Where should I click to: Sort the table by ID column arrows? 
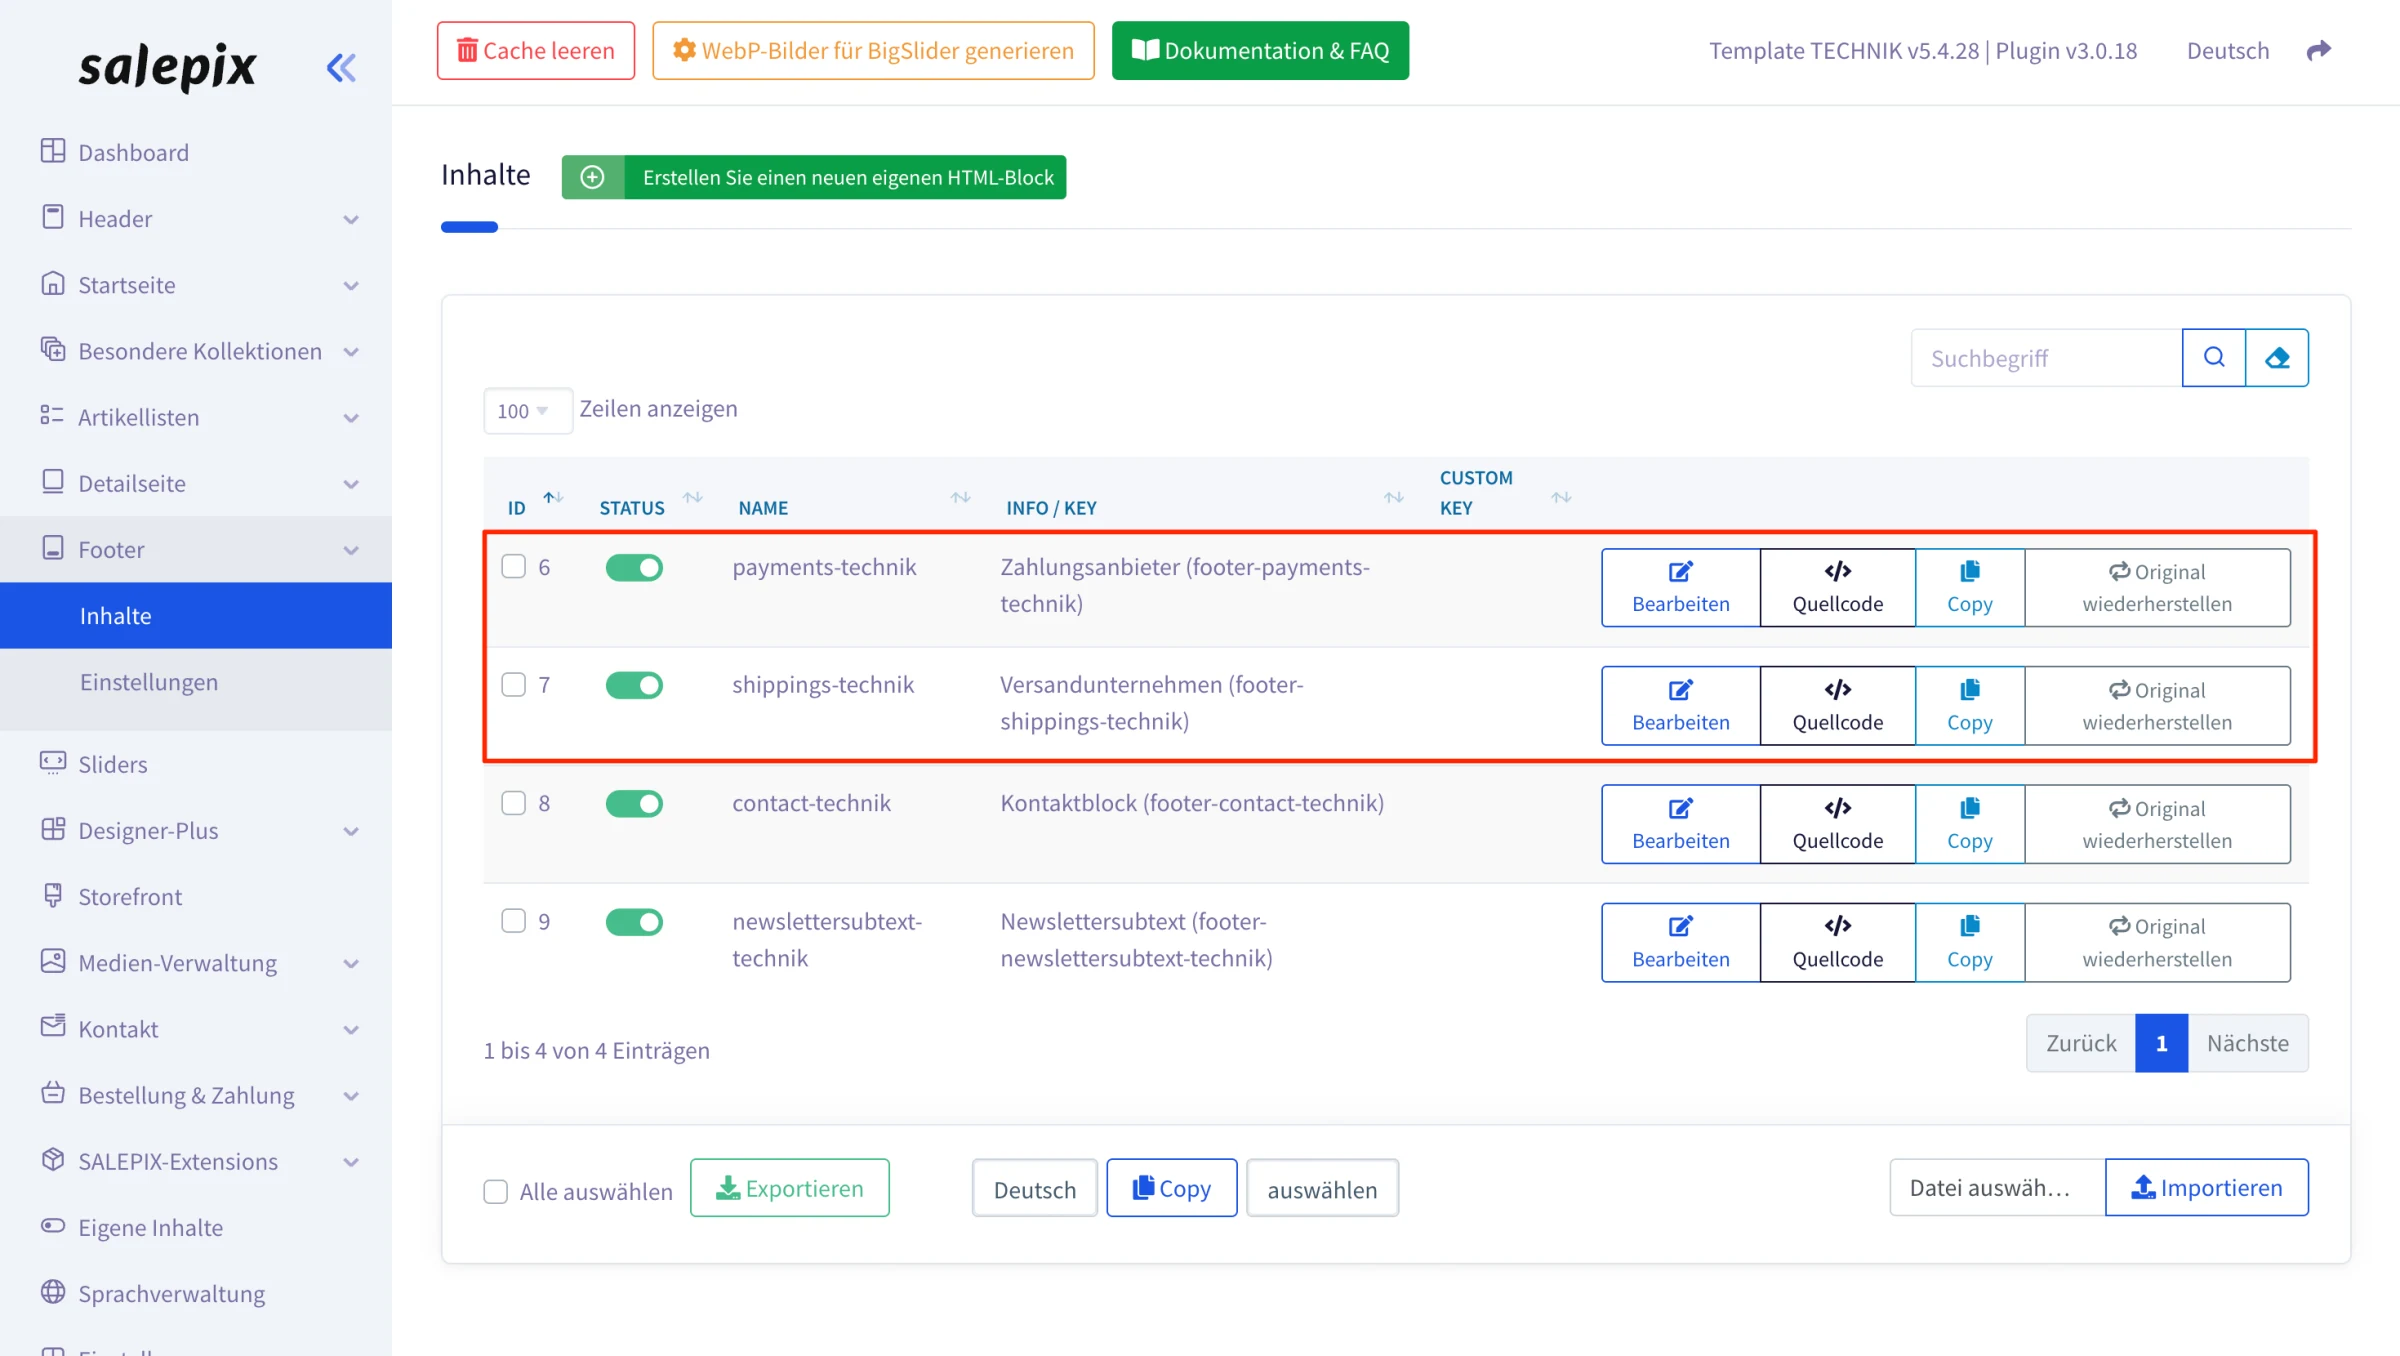click(x=553, y=497)
